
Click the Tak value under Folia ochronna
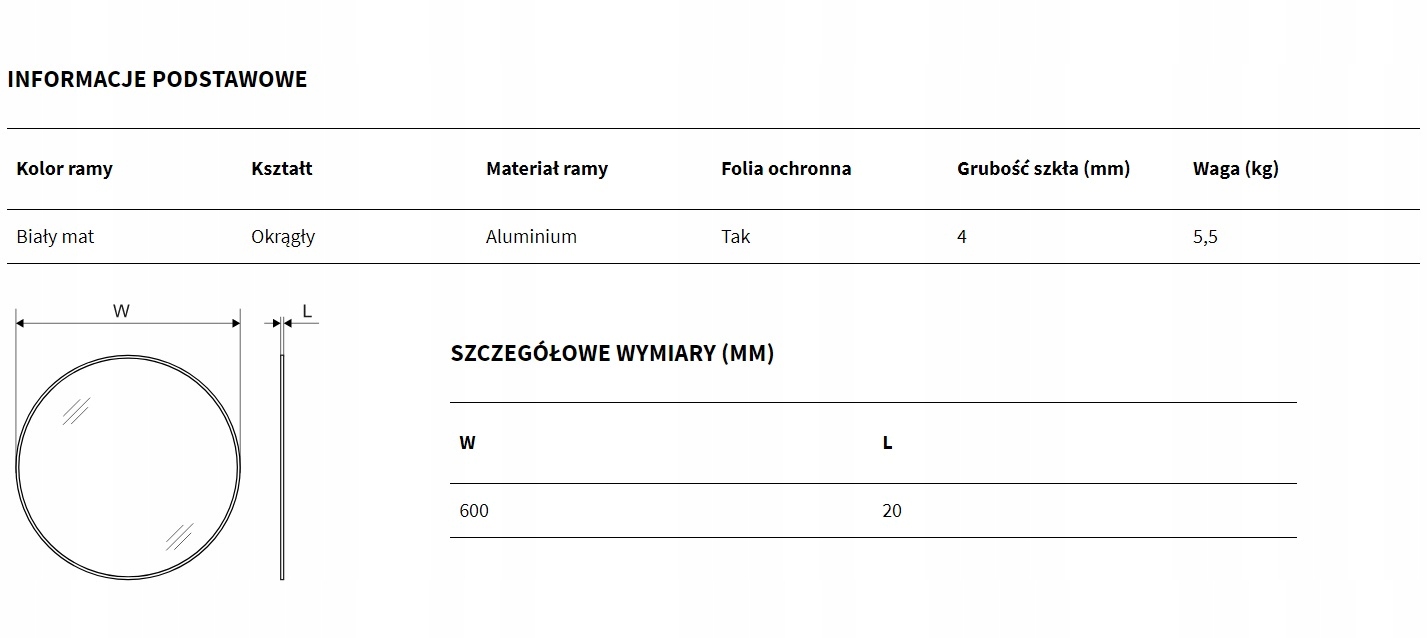735,237
